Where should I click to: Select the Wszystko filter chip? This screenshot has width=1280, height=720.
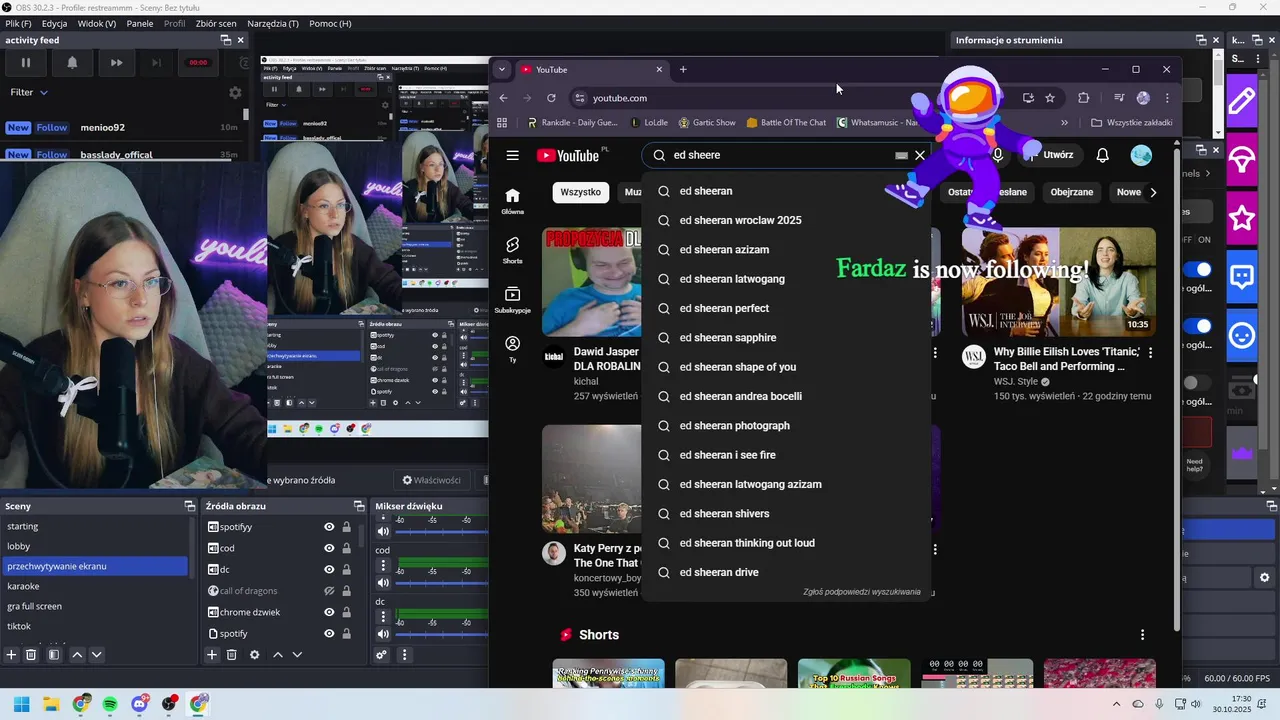click(x=580, y=192)
